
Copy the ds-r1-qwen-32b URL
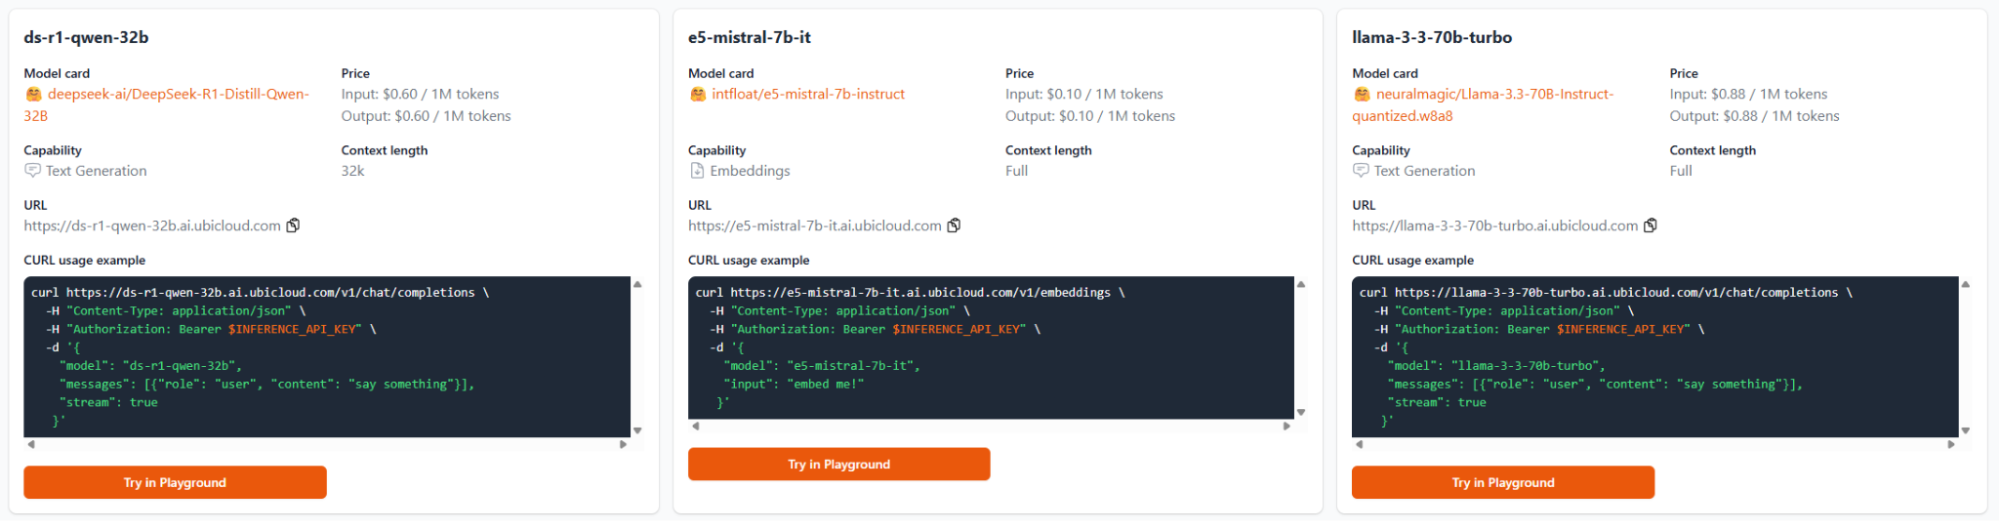tap(293, 226)
